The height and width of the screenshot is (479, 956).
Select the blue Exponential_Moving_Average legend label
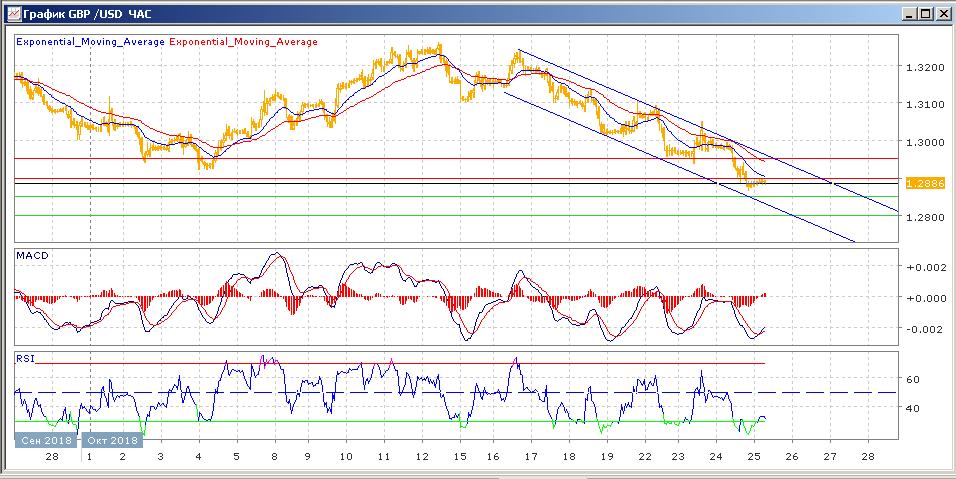[90, 42]
